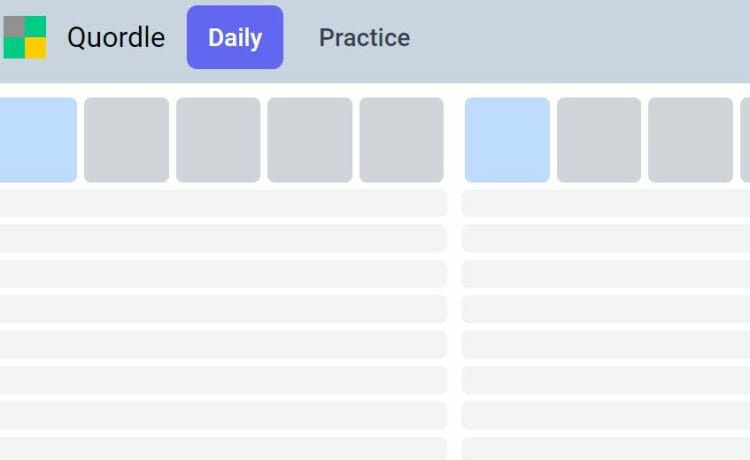750x460 pixels.
Task: Select third cell in left board's active row
Action: click(218, 140)
